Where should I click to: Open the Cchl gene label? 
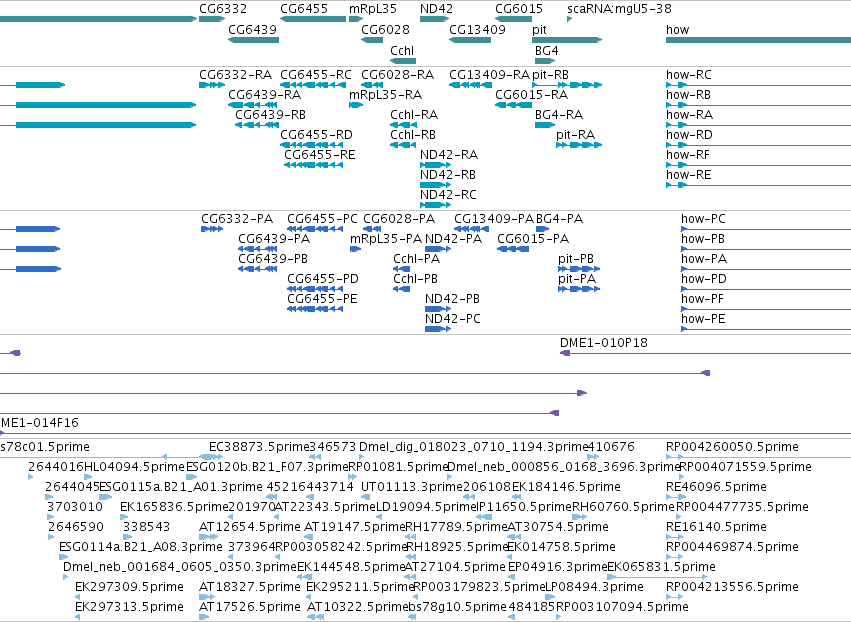coord(402,50)
